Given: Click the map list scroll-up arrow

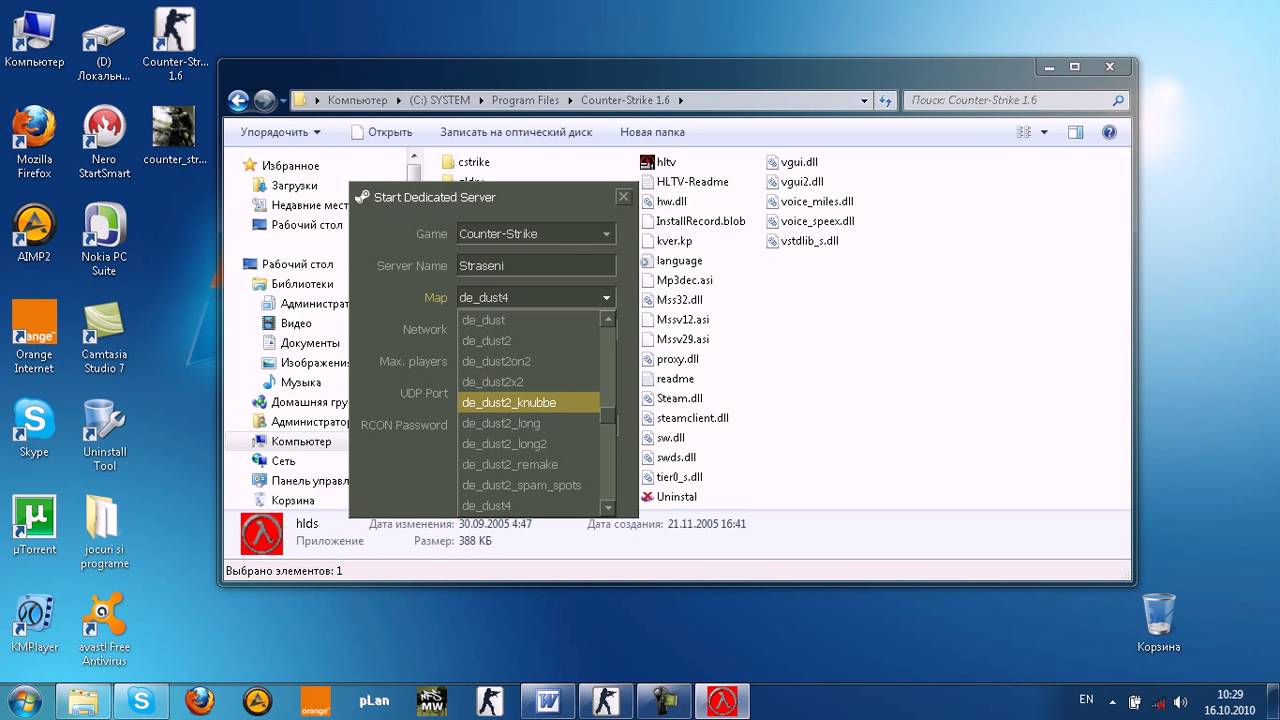Looking at the screenshot, I should click(607, 319).
